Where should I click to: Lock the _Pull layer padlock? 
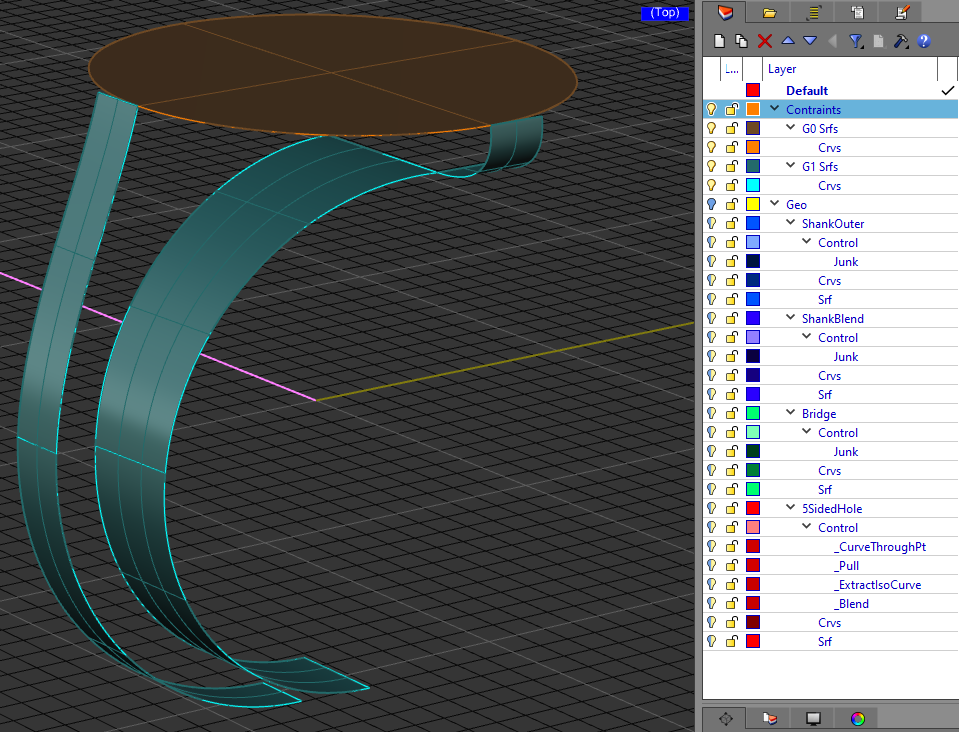coord(731,565)
